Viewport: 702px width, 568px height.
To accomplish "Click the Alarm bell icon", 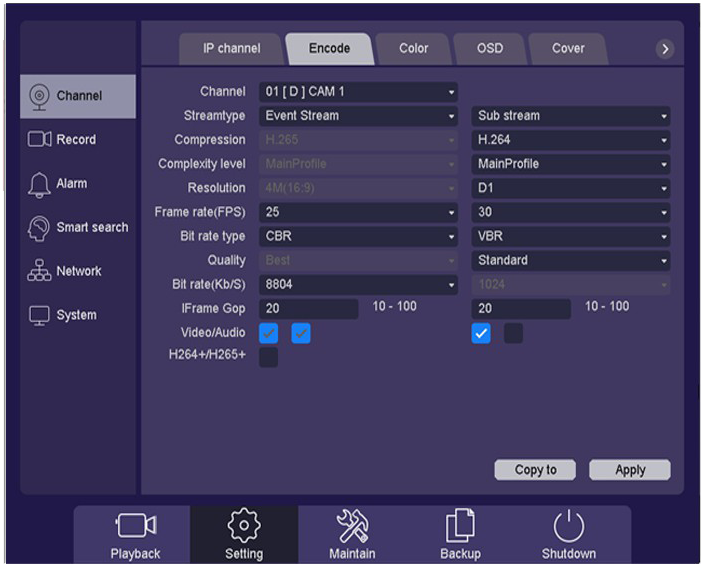I will pos(39,184).
